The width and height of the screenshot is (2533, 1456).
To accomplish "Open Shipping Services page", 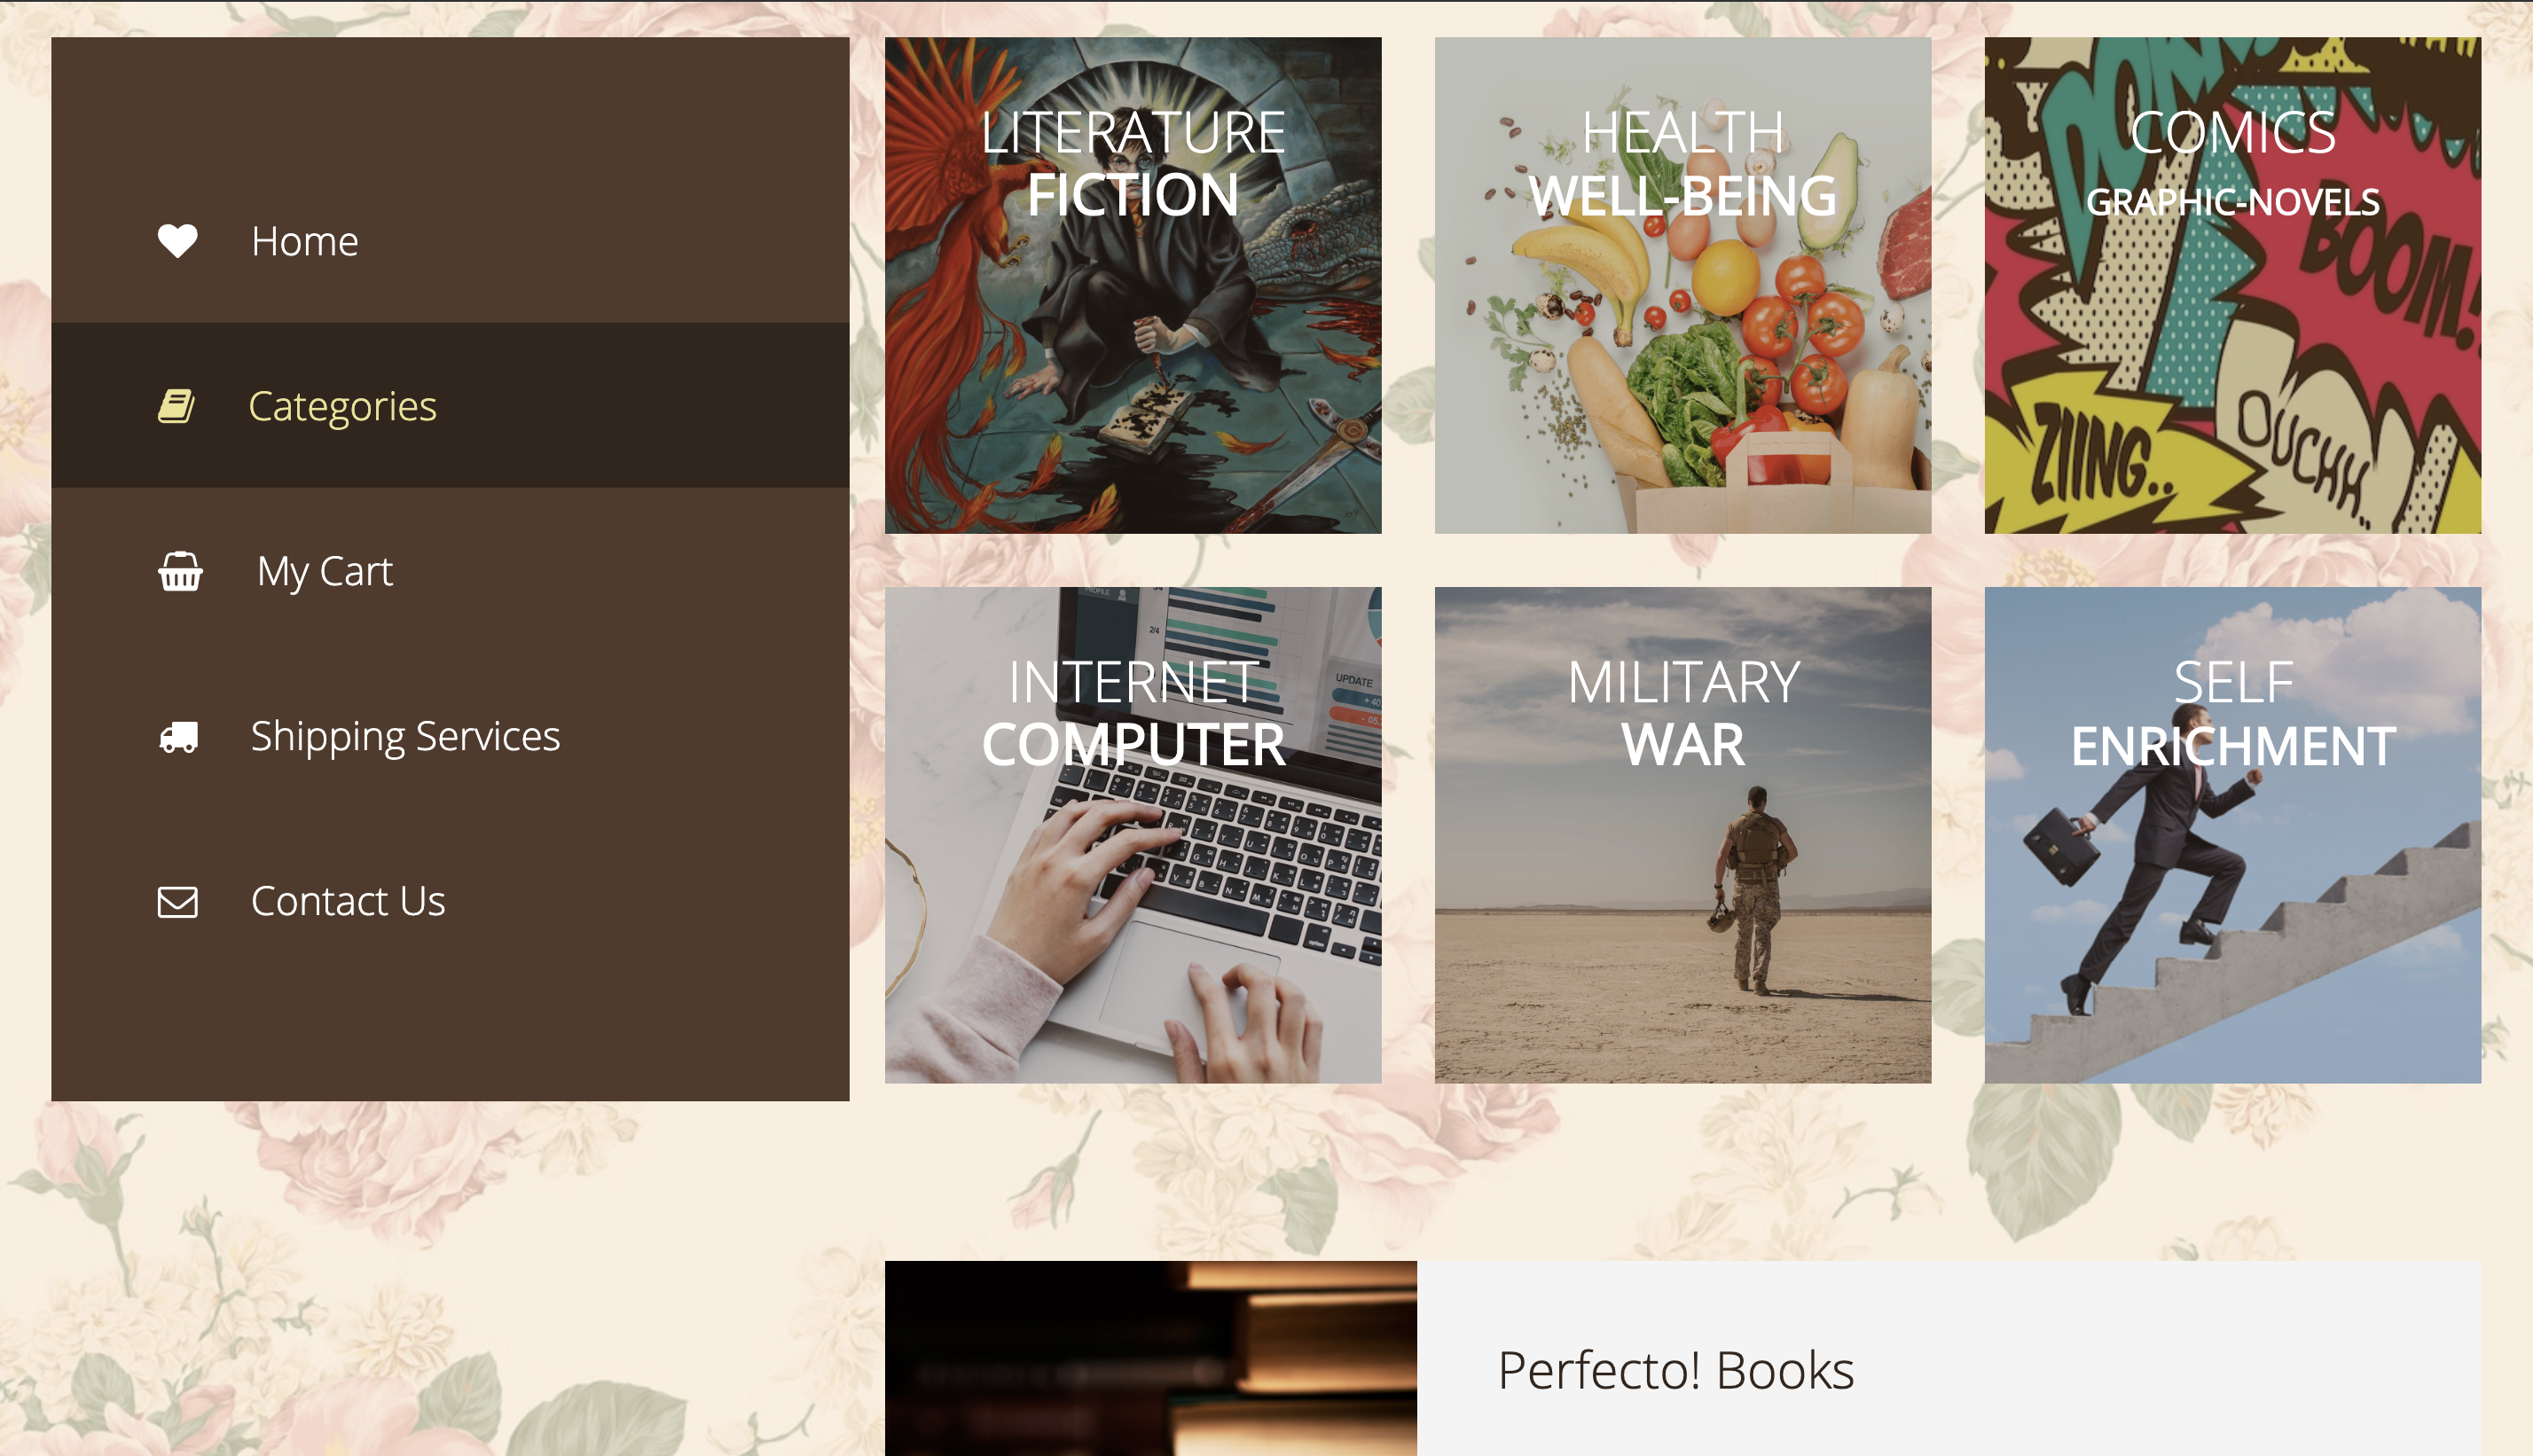I will [450, 736].
